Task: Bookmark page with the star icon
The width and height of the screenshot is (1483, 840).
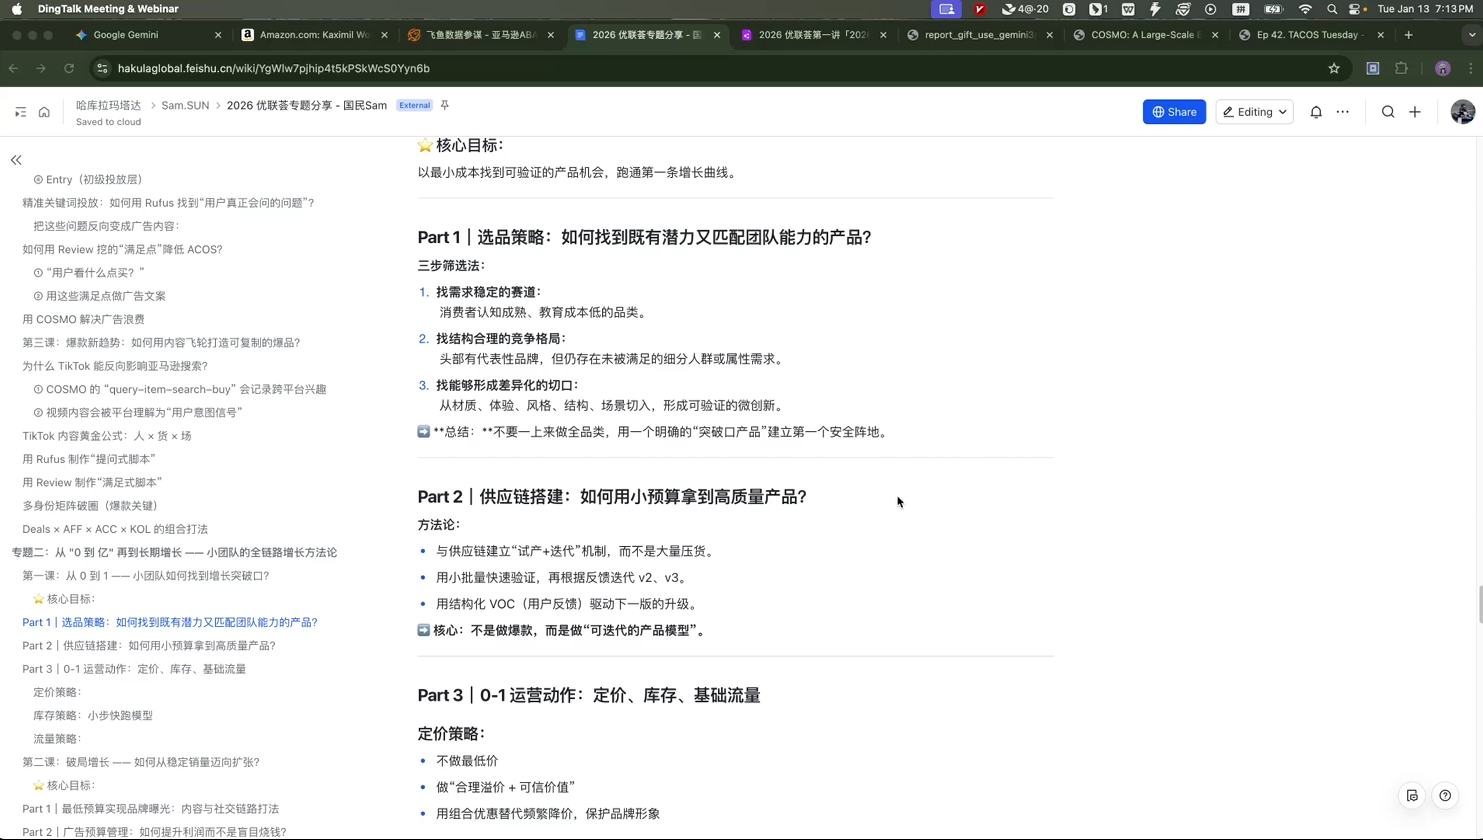Action: pos(1334,68)
